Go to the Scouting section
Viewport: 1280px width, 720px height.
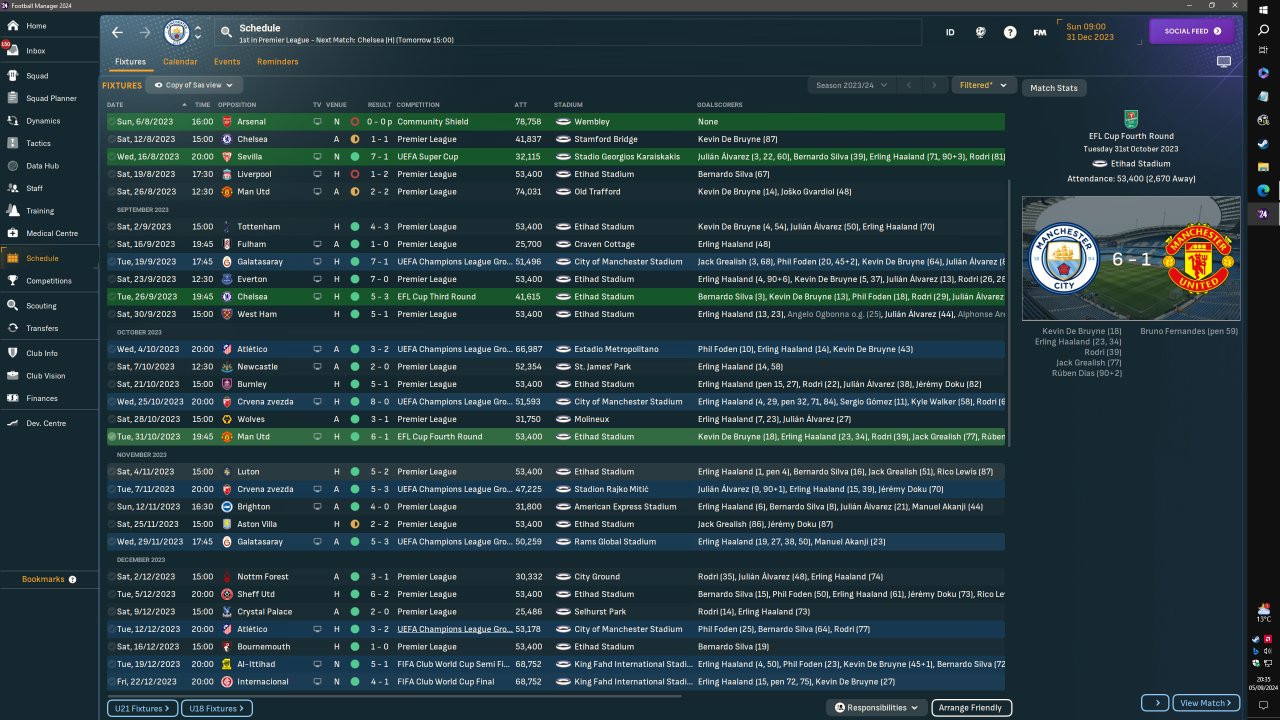(x=50, y=306)
